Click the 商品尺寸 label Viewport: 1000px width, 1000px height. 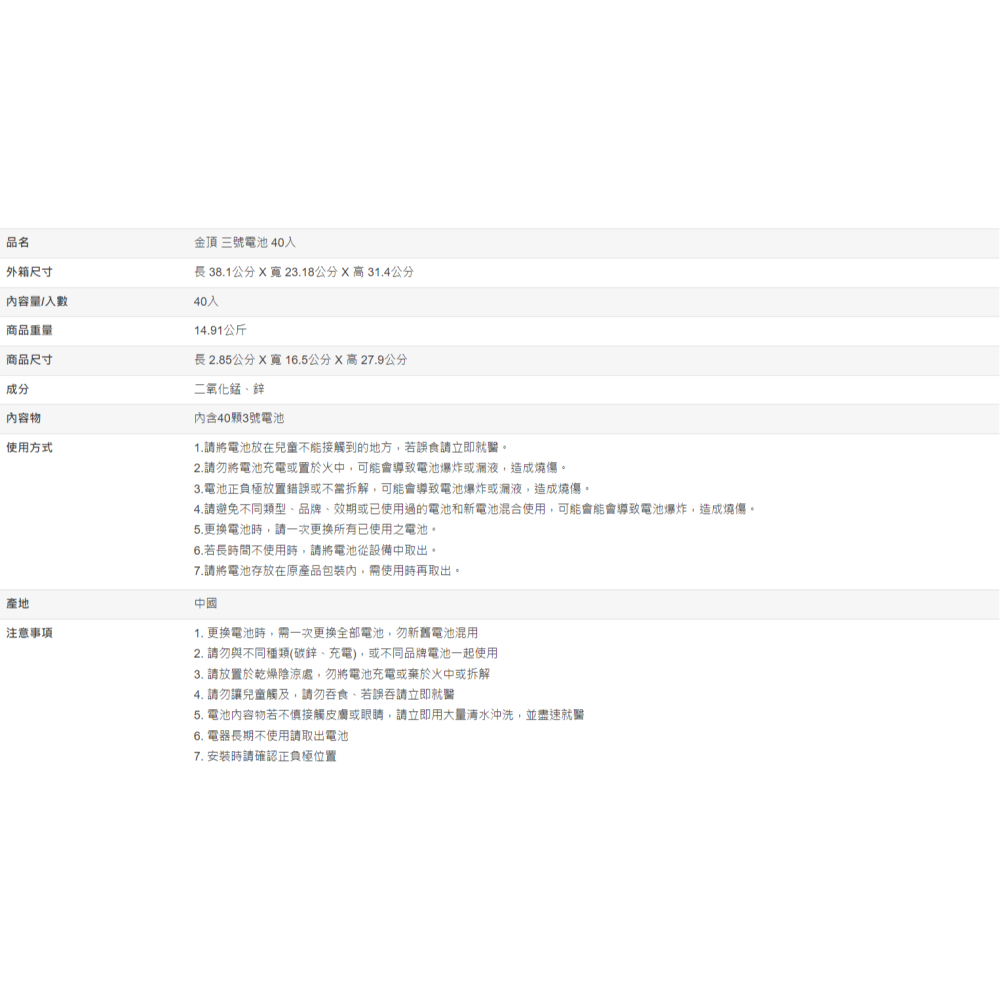[x=29, y=360]
